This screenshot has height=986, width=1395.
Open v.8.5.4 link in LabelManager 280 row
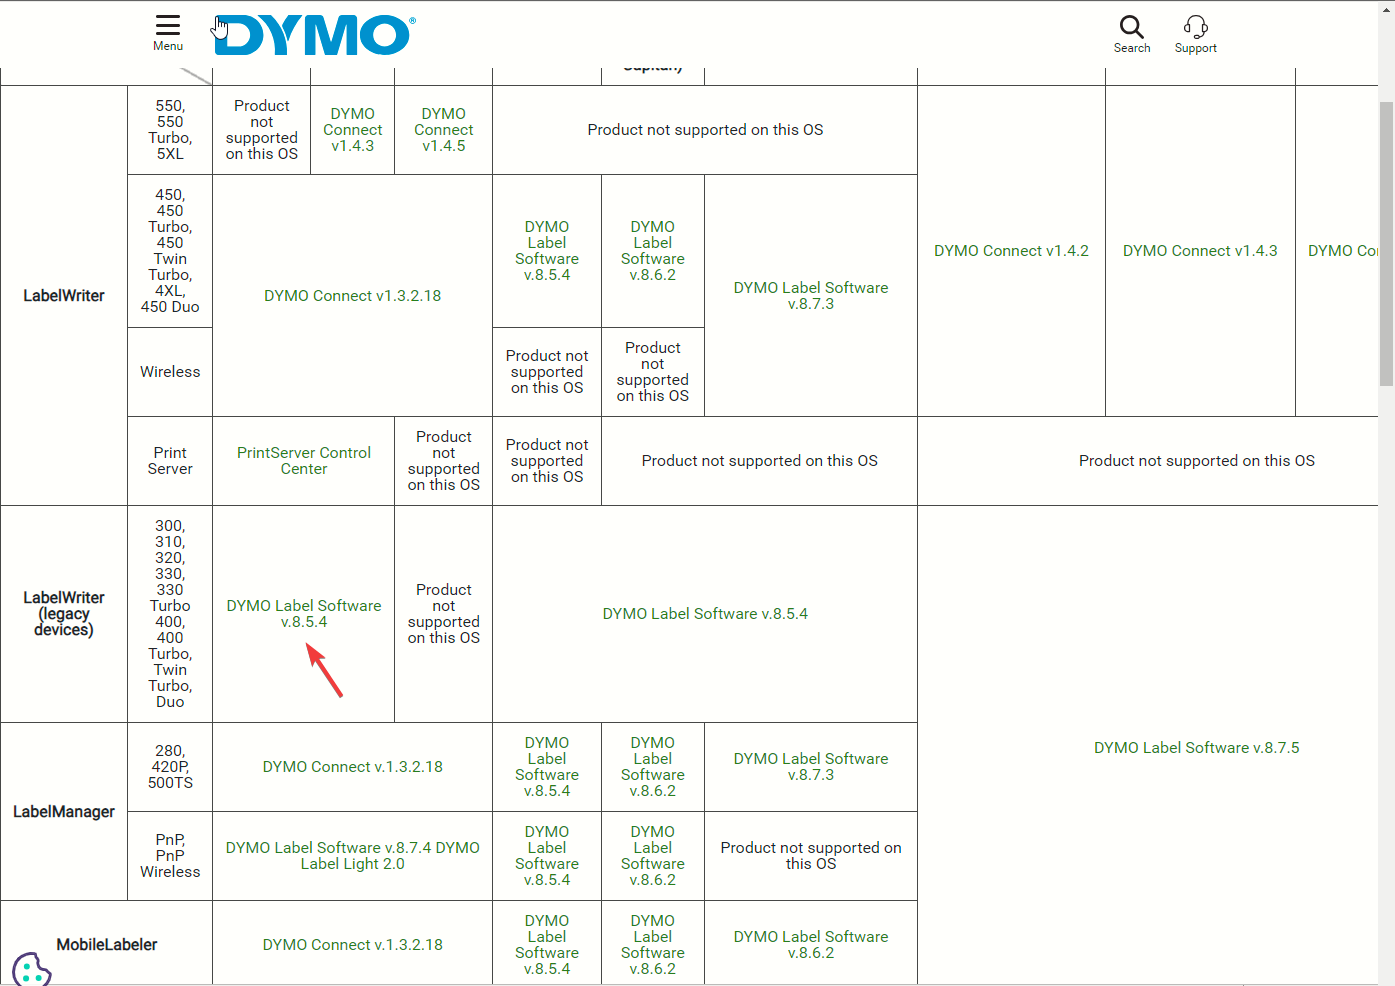click(547, 767)
